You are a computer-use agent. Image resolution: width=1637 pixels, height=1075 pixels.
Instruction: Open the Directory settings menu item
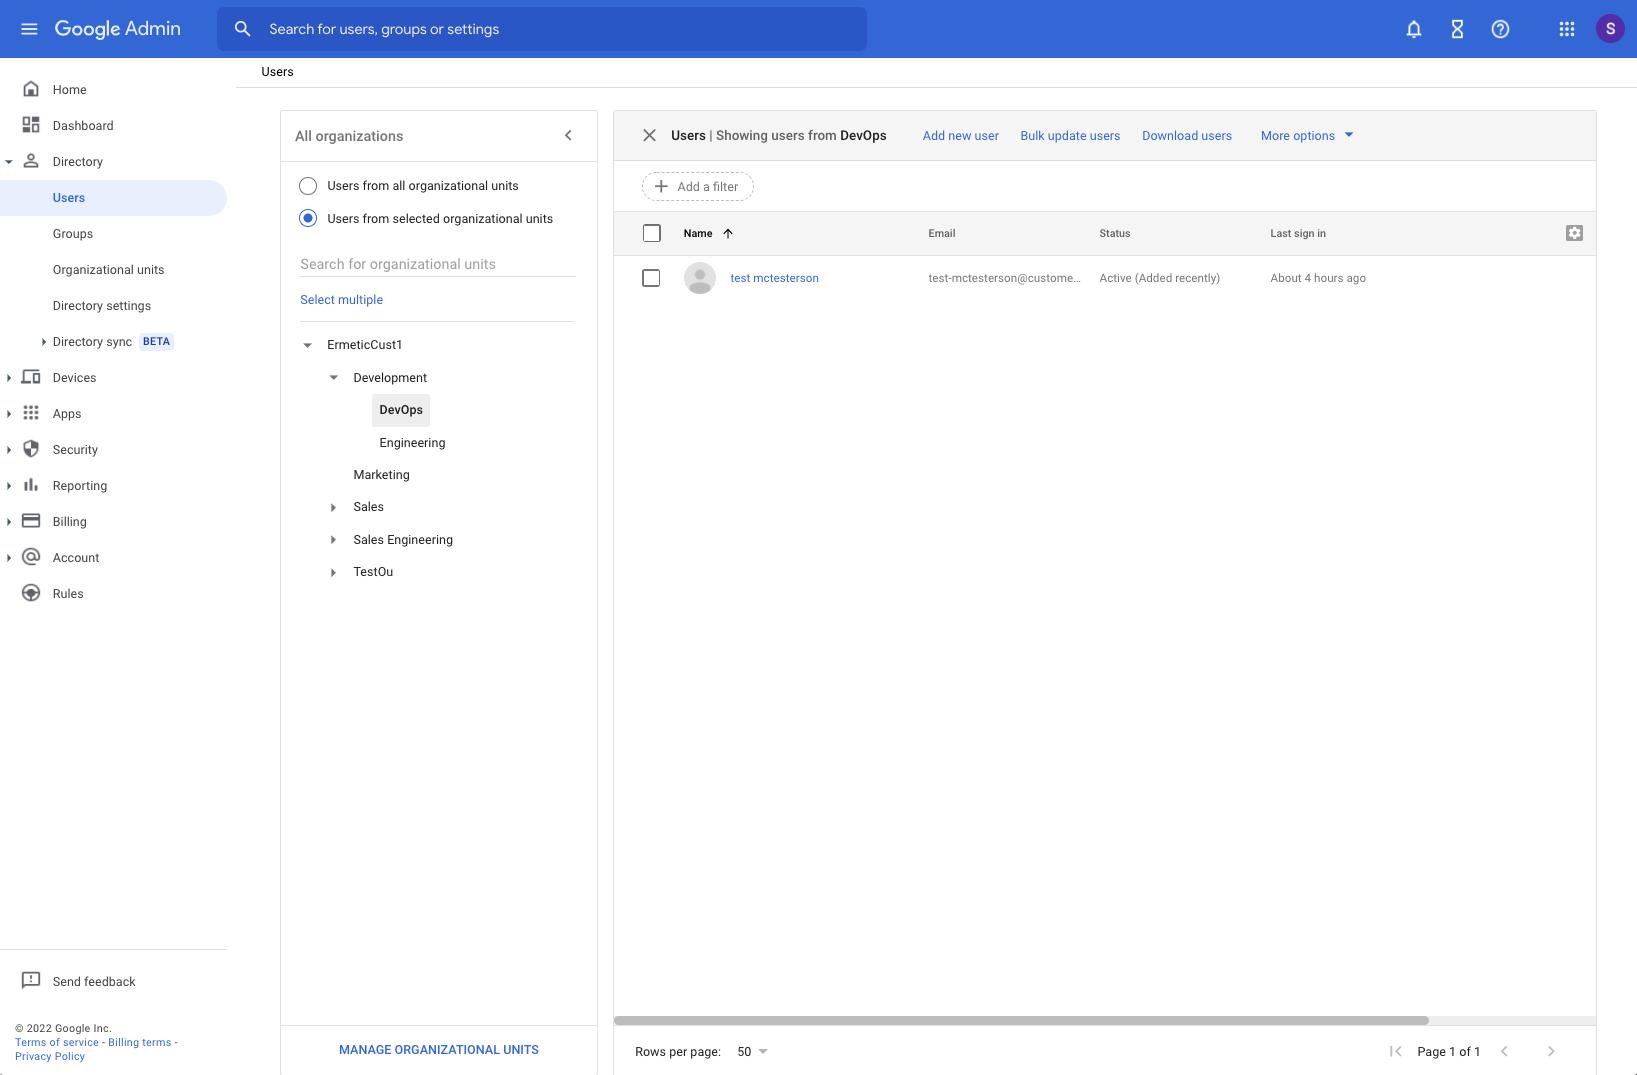[x=102, y=305]
